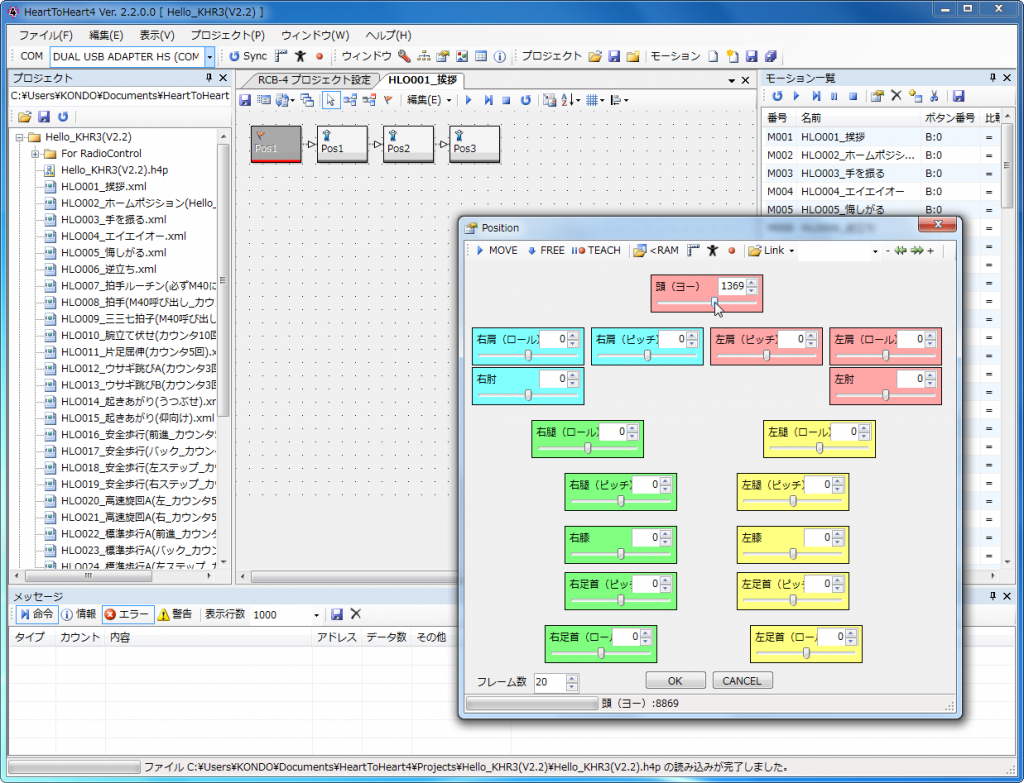Viewport: 1024px width, 783px height.
Task: Click the 左膝 slider thumb
Action: (793, 553)
